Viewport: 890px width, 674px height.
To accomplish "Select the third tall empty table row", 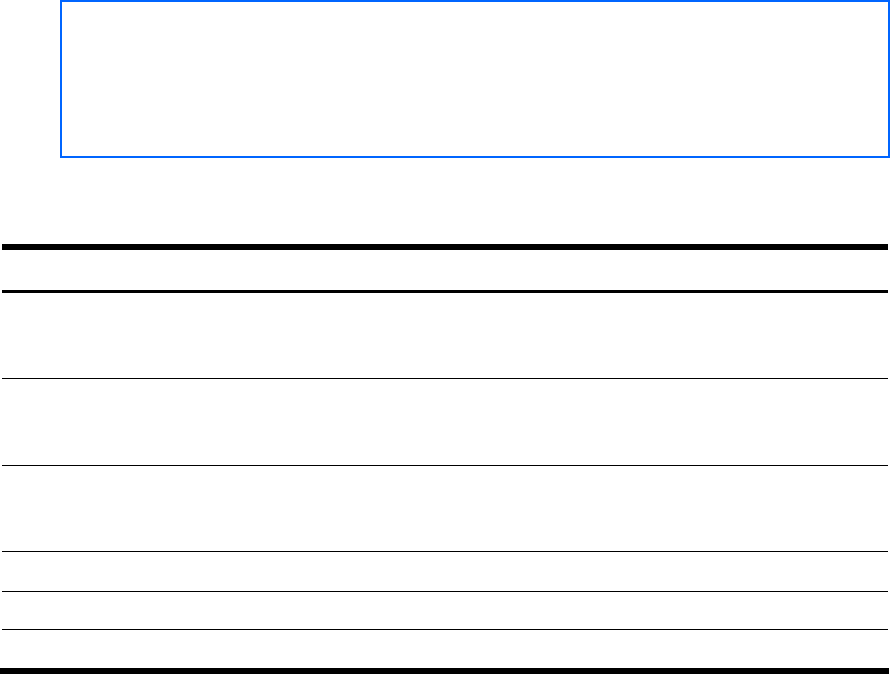I will point(445,508).
